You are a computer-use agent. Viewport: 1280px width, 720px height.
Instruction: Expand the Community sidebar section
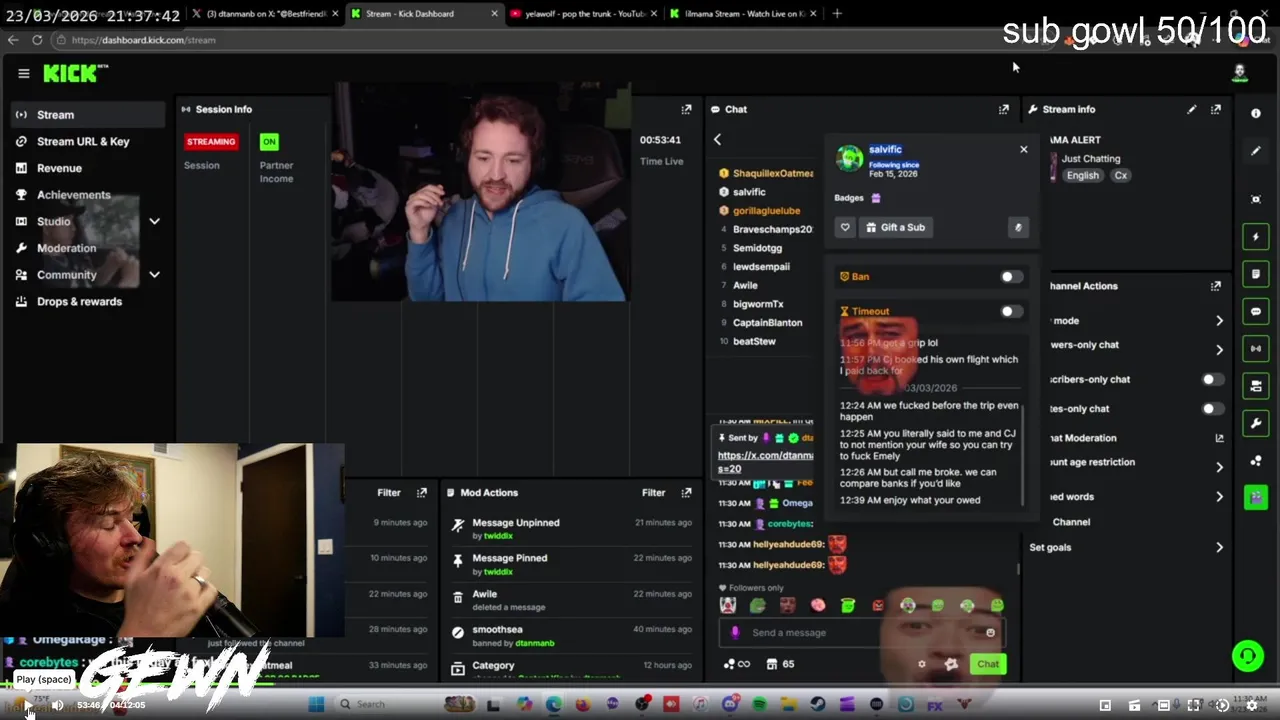(154, 274)
